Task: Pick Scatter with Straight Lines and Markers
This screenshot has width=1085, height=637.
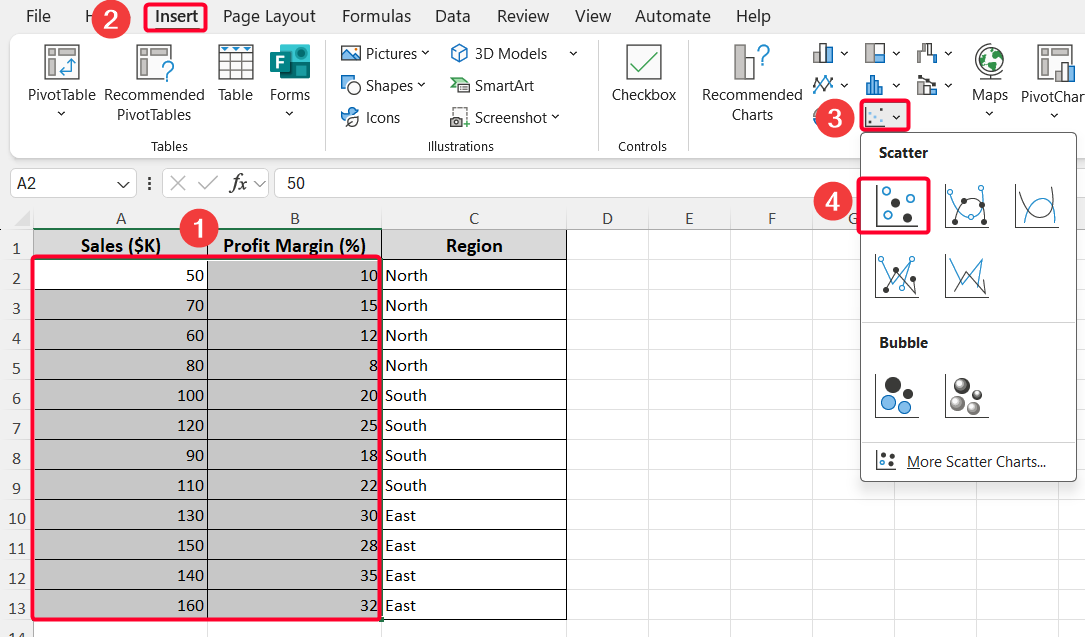Action: [896, 275]
